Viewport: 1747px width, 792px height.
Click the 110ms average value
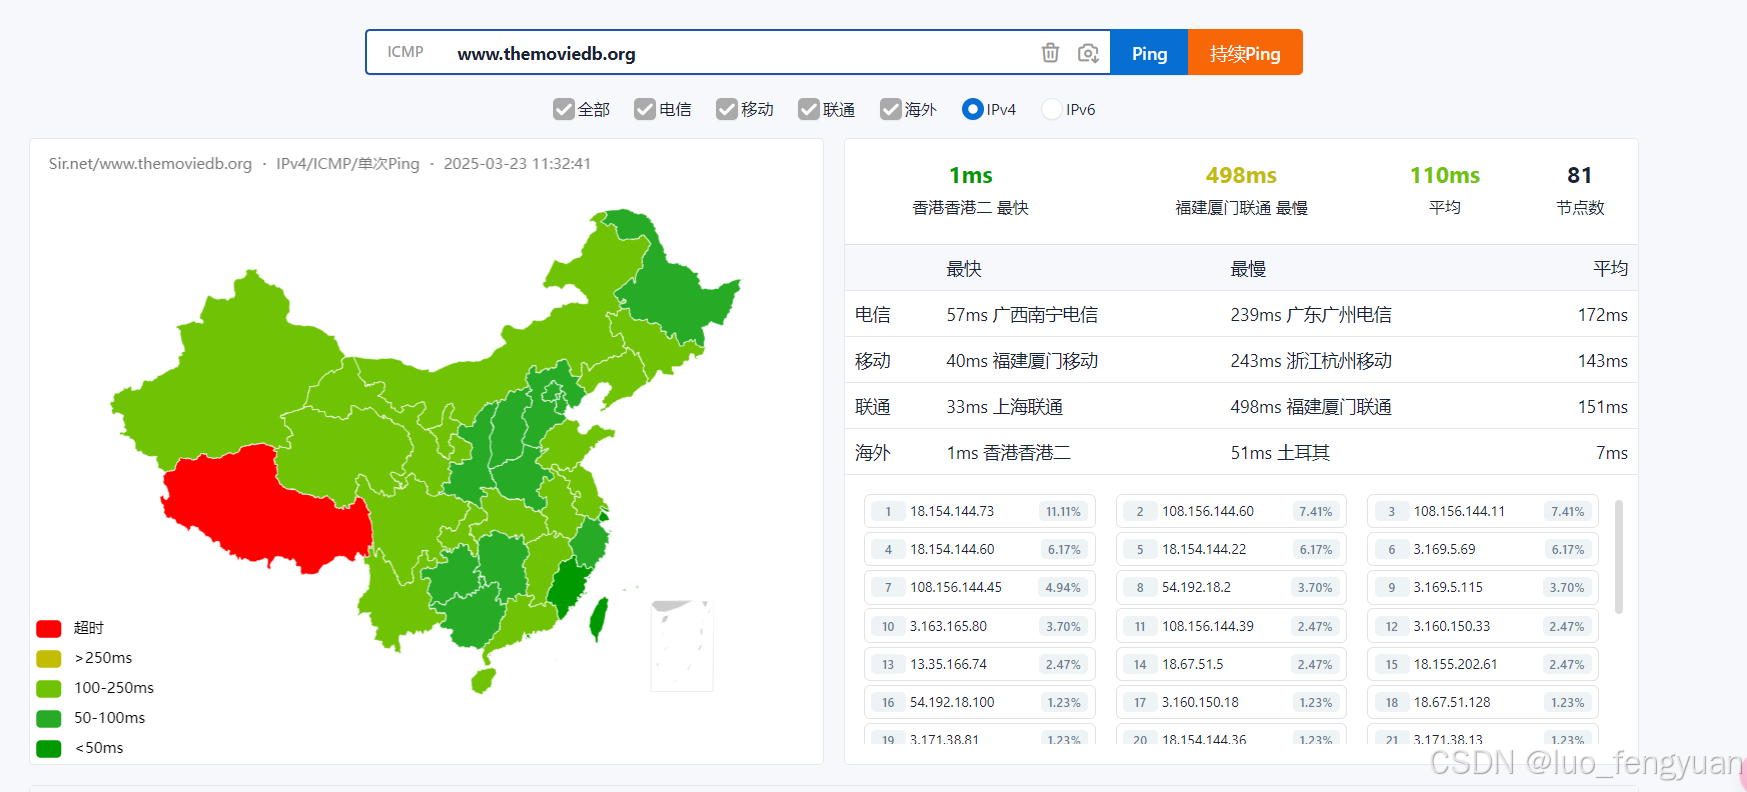[x=1445, y=176]
